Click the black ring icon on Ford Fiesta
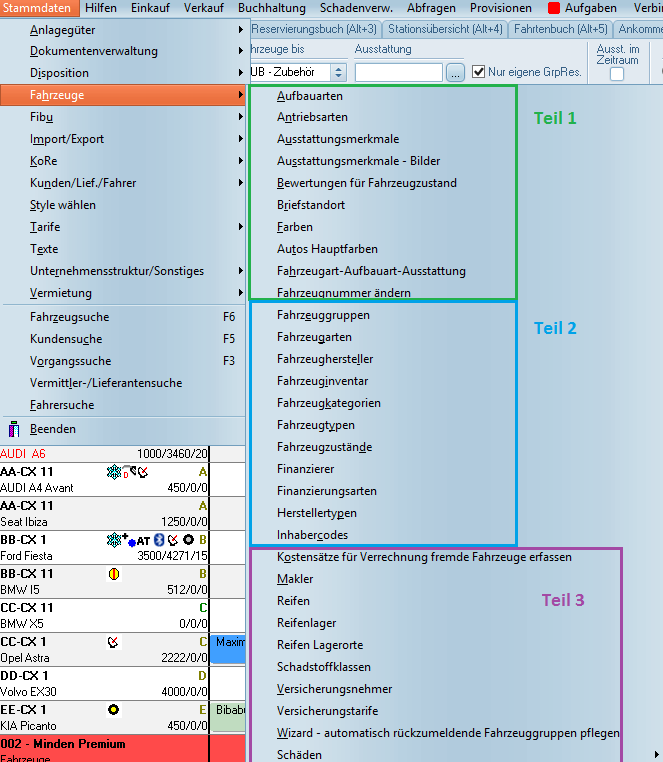663x762 pixels. pos(188,540)
